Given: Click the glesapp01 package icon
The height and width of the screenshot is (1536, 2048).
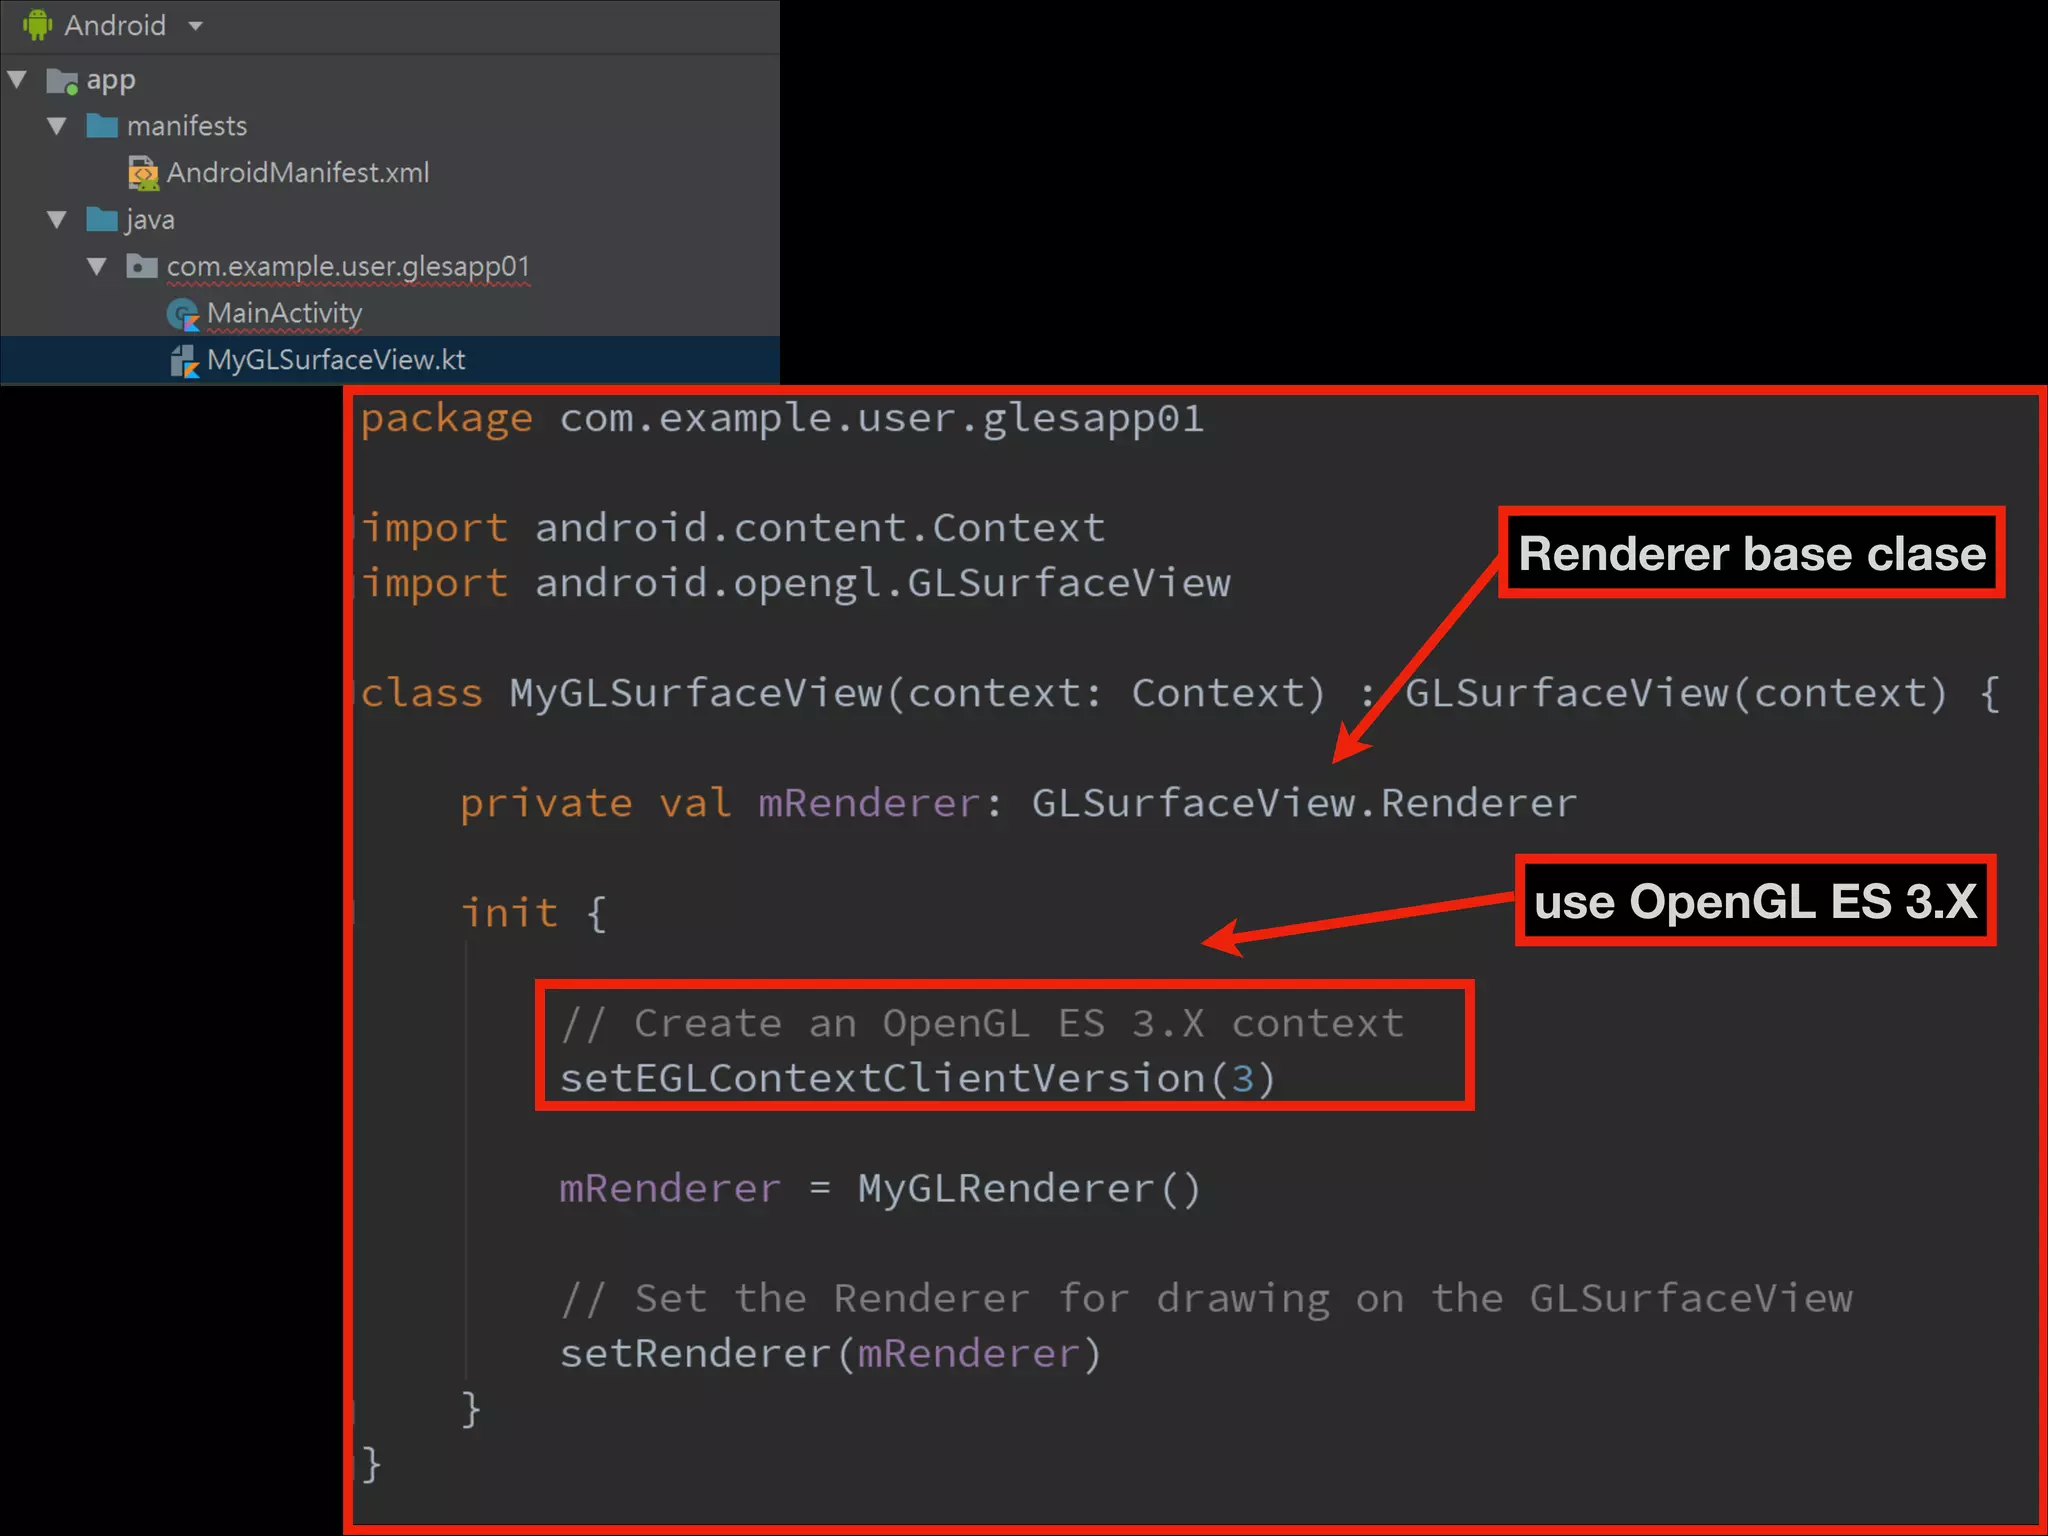Looking at the screenshot, I should tap(142, 266).
